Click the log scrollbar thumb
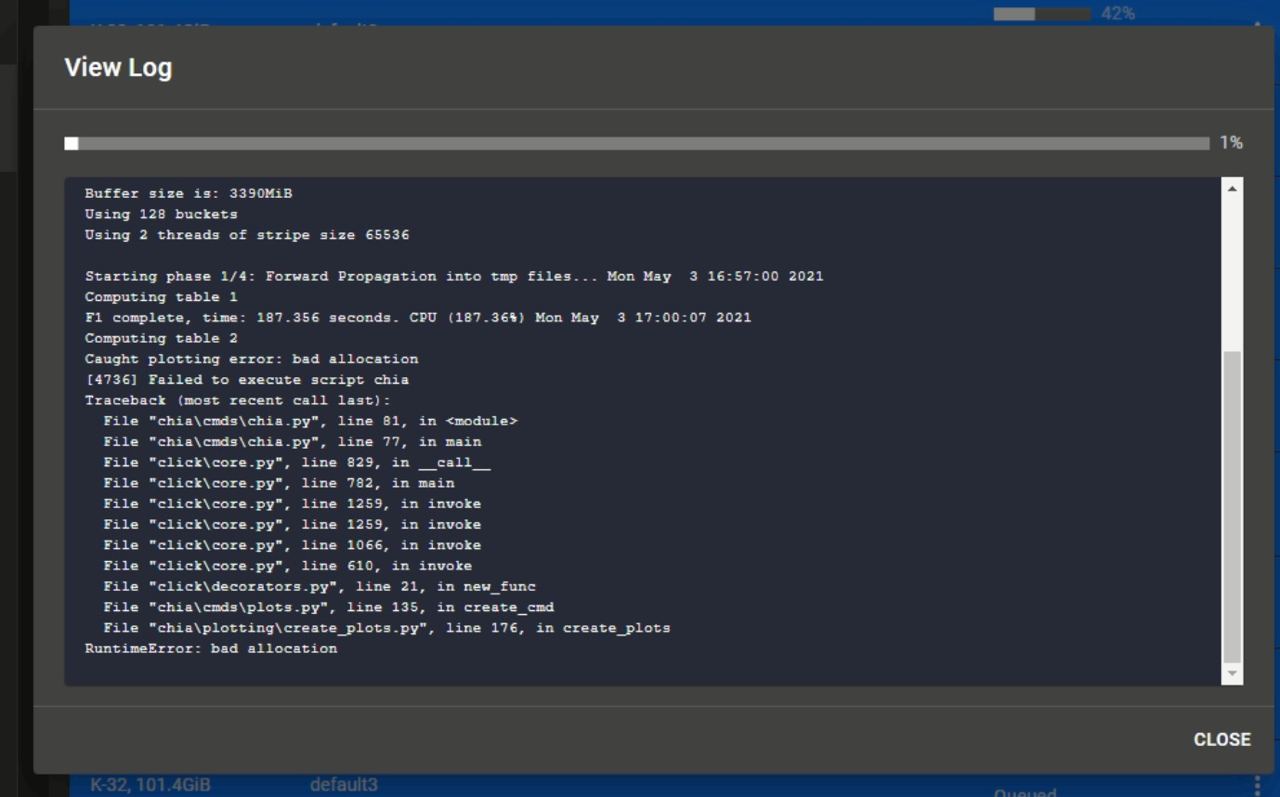The width and height of the screenshot is (1280, 797). (1232, 507)
